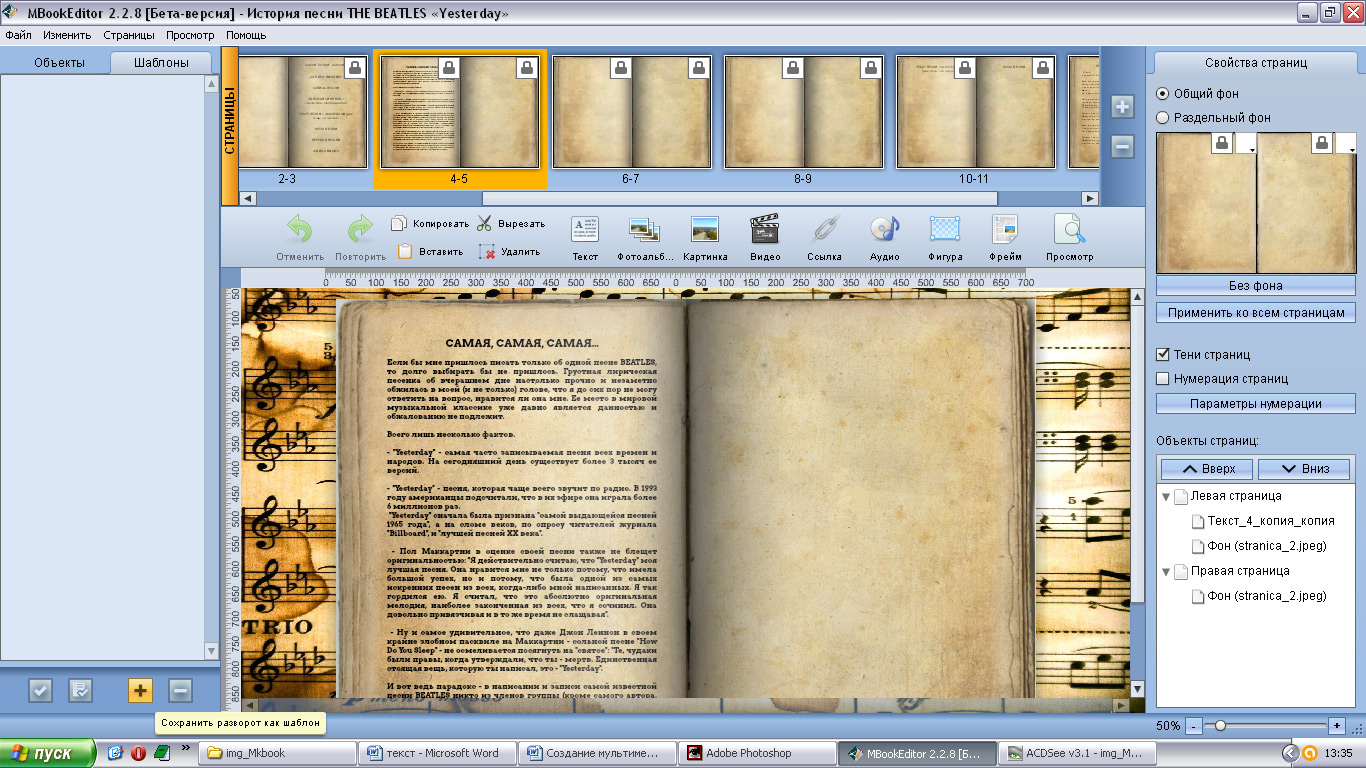Open left background preview dropdown arrow
This screenshot has height=768, width=1366.
(x=1246, y=145)
